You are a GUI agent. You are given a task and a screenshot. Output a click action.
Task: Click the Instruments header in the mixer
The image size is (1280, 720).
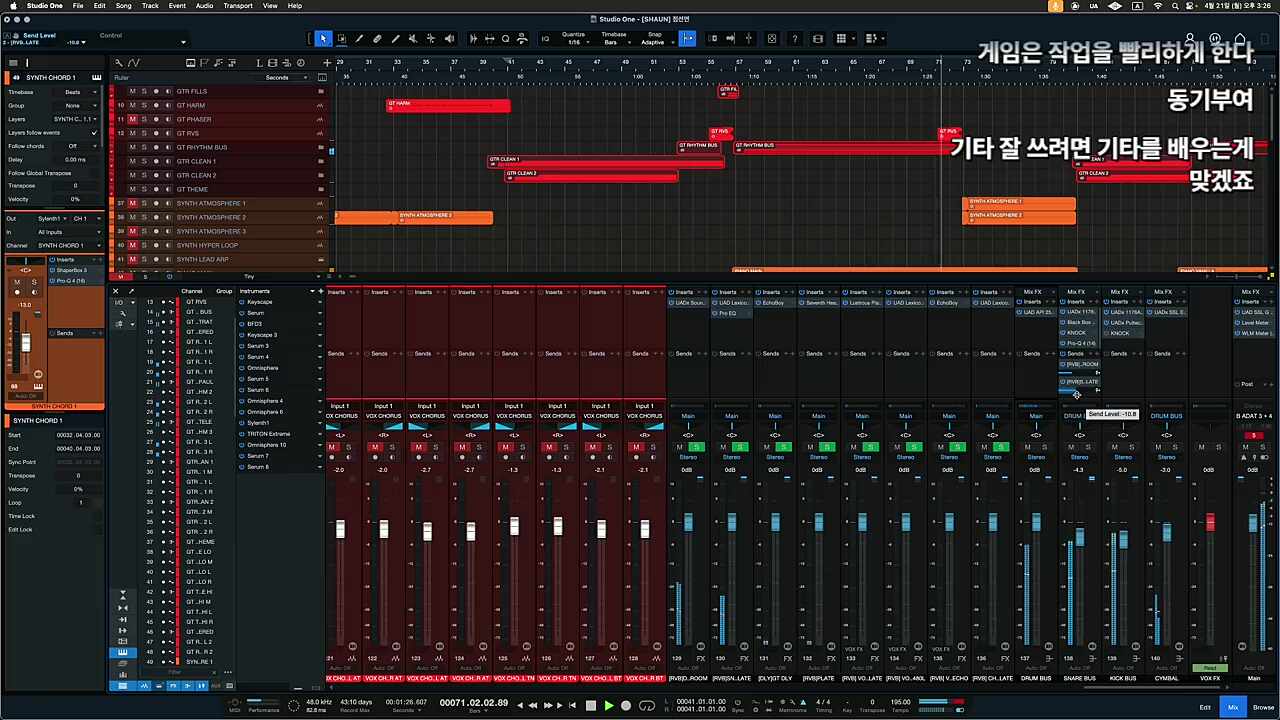point(255,291)
